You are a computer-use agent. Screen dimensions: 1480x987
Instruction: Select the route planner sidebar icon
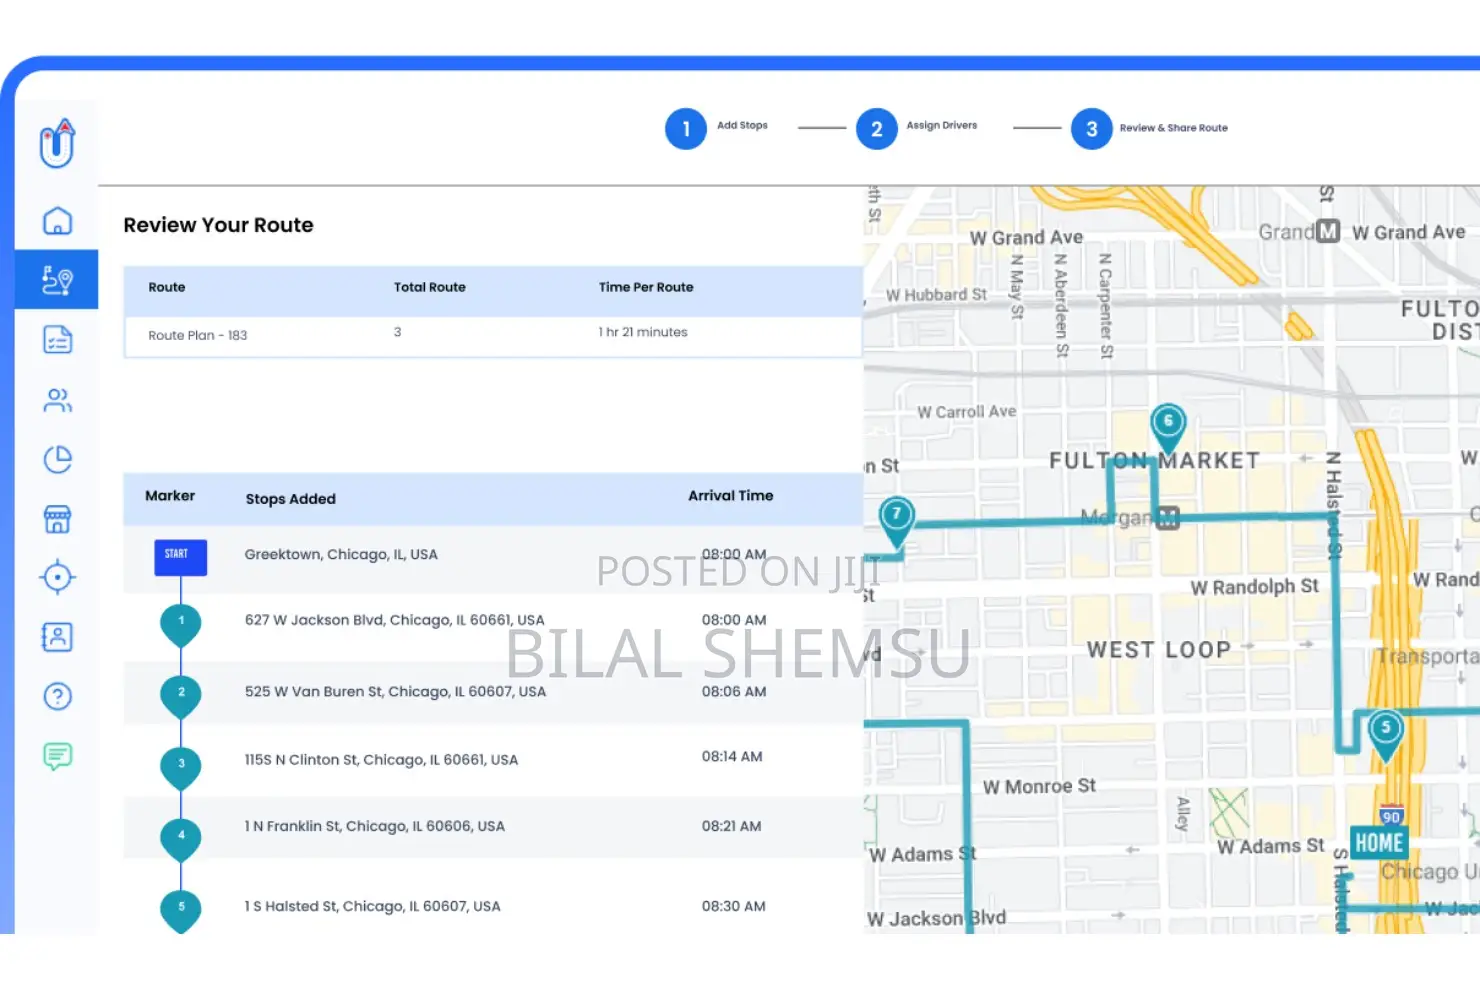tap(57, 280)
